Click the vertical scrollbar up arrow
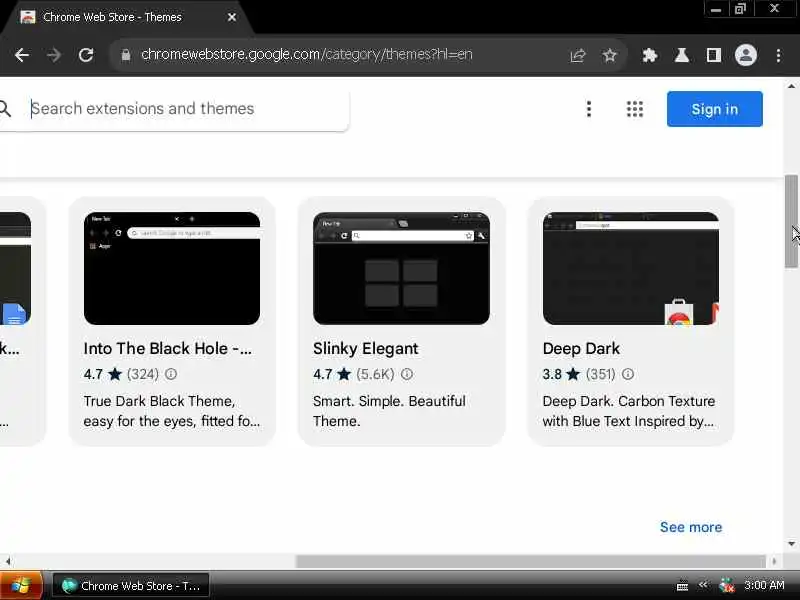Screen dimensions: 800x600 (791, 86)
